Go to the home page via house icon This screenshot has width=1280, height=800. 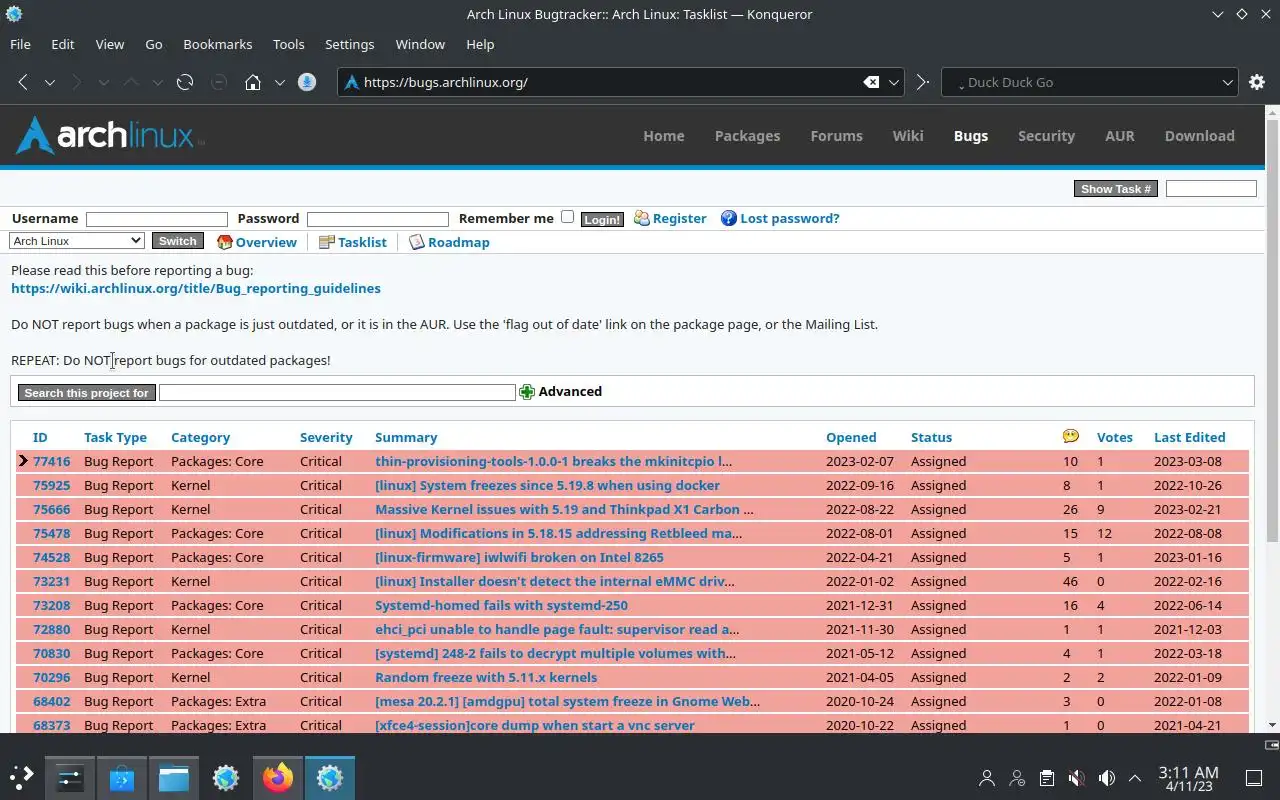253,82
